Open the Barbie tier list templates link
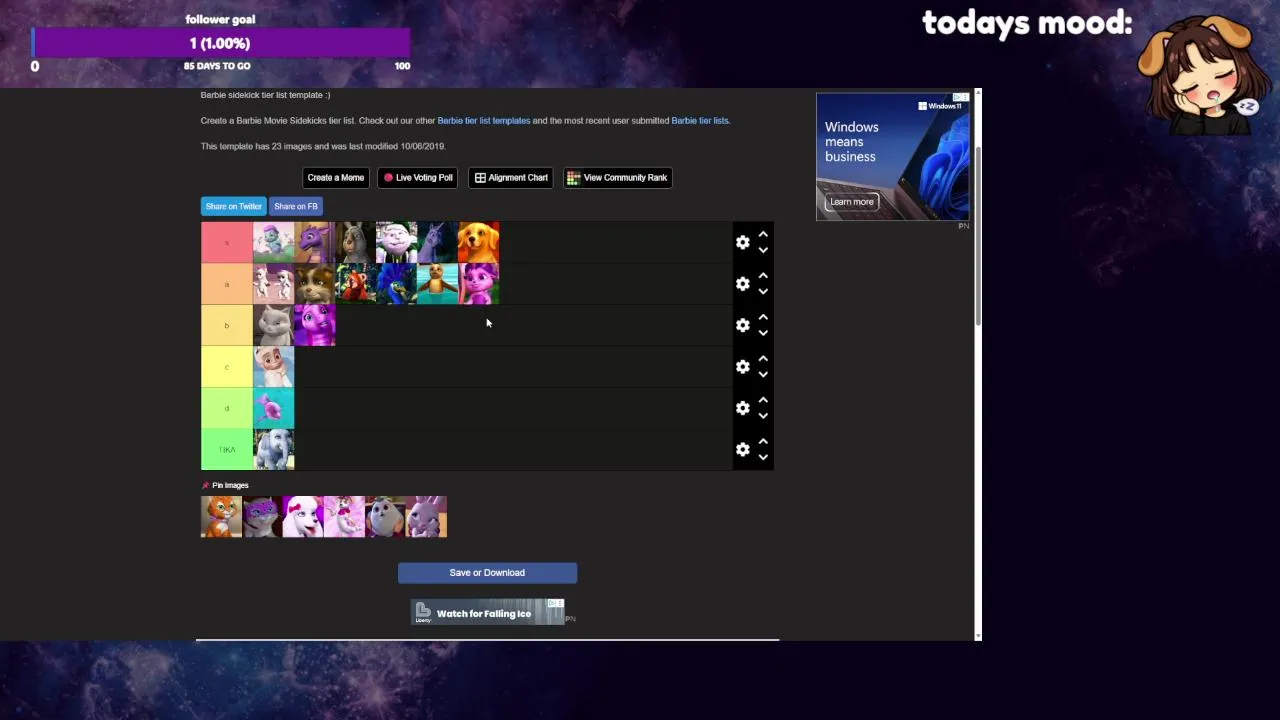 click(x=484, y=121)
